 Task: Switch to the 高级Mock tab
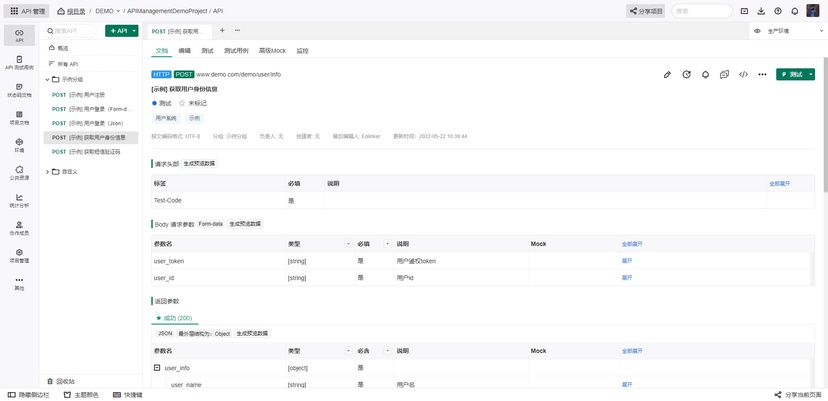pos(272,51)
